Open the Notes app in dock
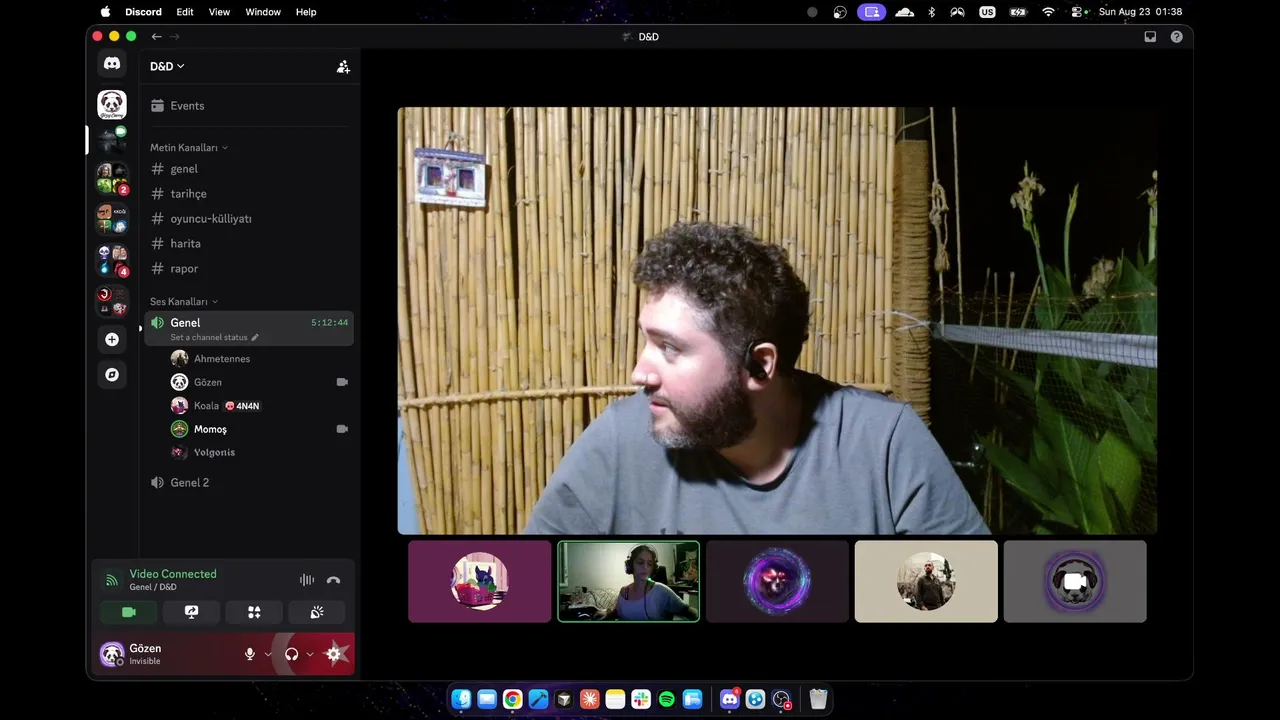Screen dimensions: 1280x720 pos(615,699)
